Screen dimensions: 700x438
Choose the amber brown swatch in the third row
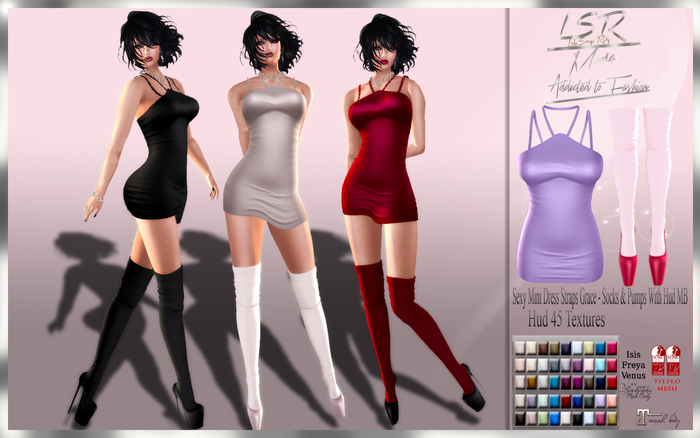(532, 382)
